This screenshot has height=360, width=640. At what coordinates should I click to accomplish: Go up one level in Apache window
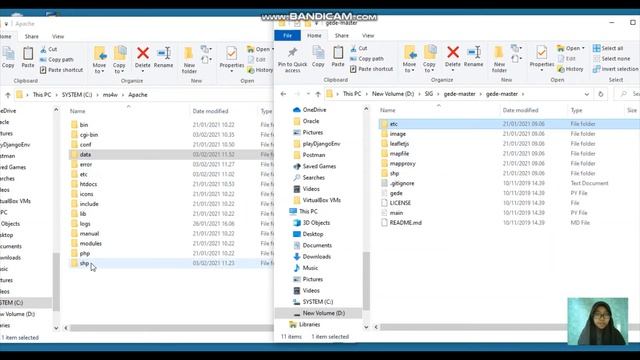[7, 95]
